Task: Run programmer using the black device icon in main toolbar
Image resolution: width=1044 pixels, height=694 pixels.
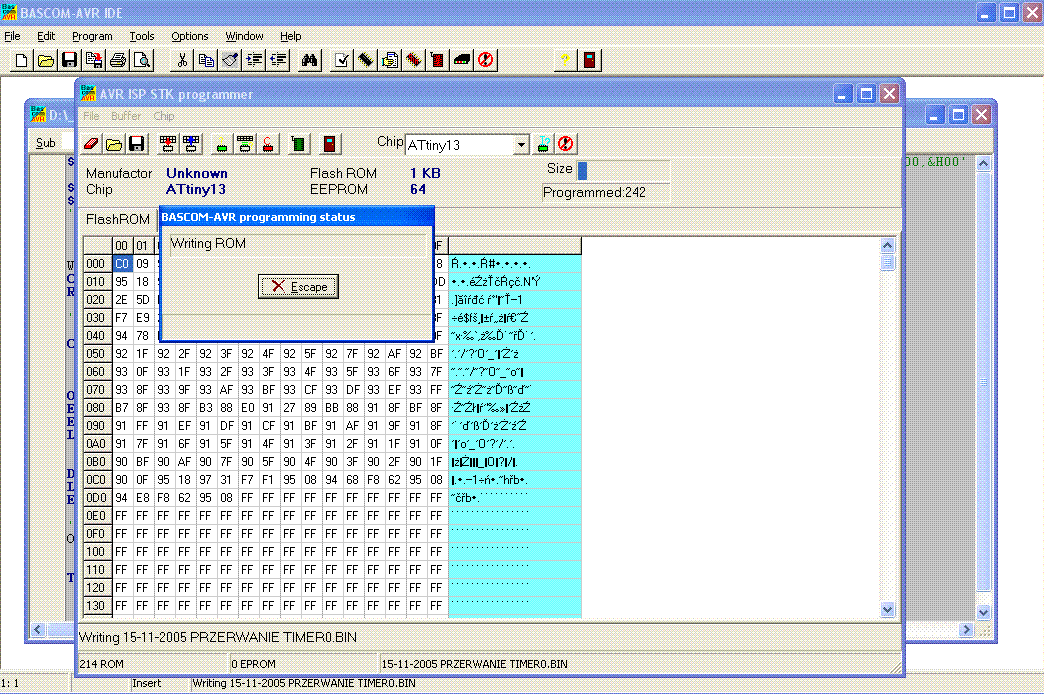Action: click(461, 61)
